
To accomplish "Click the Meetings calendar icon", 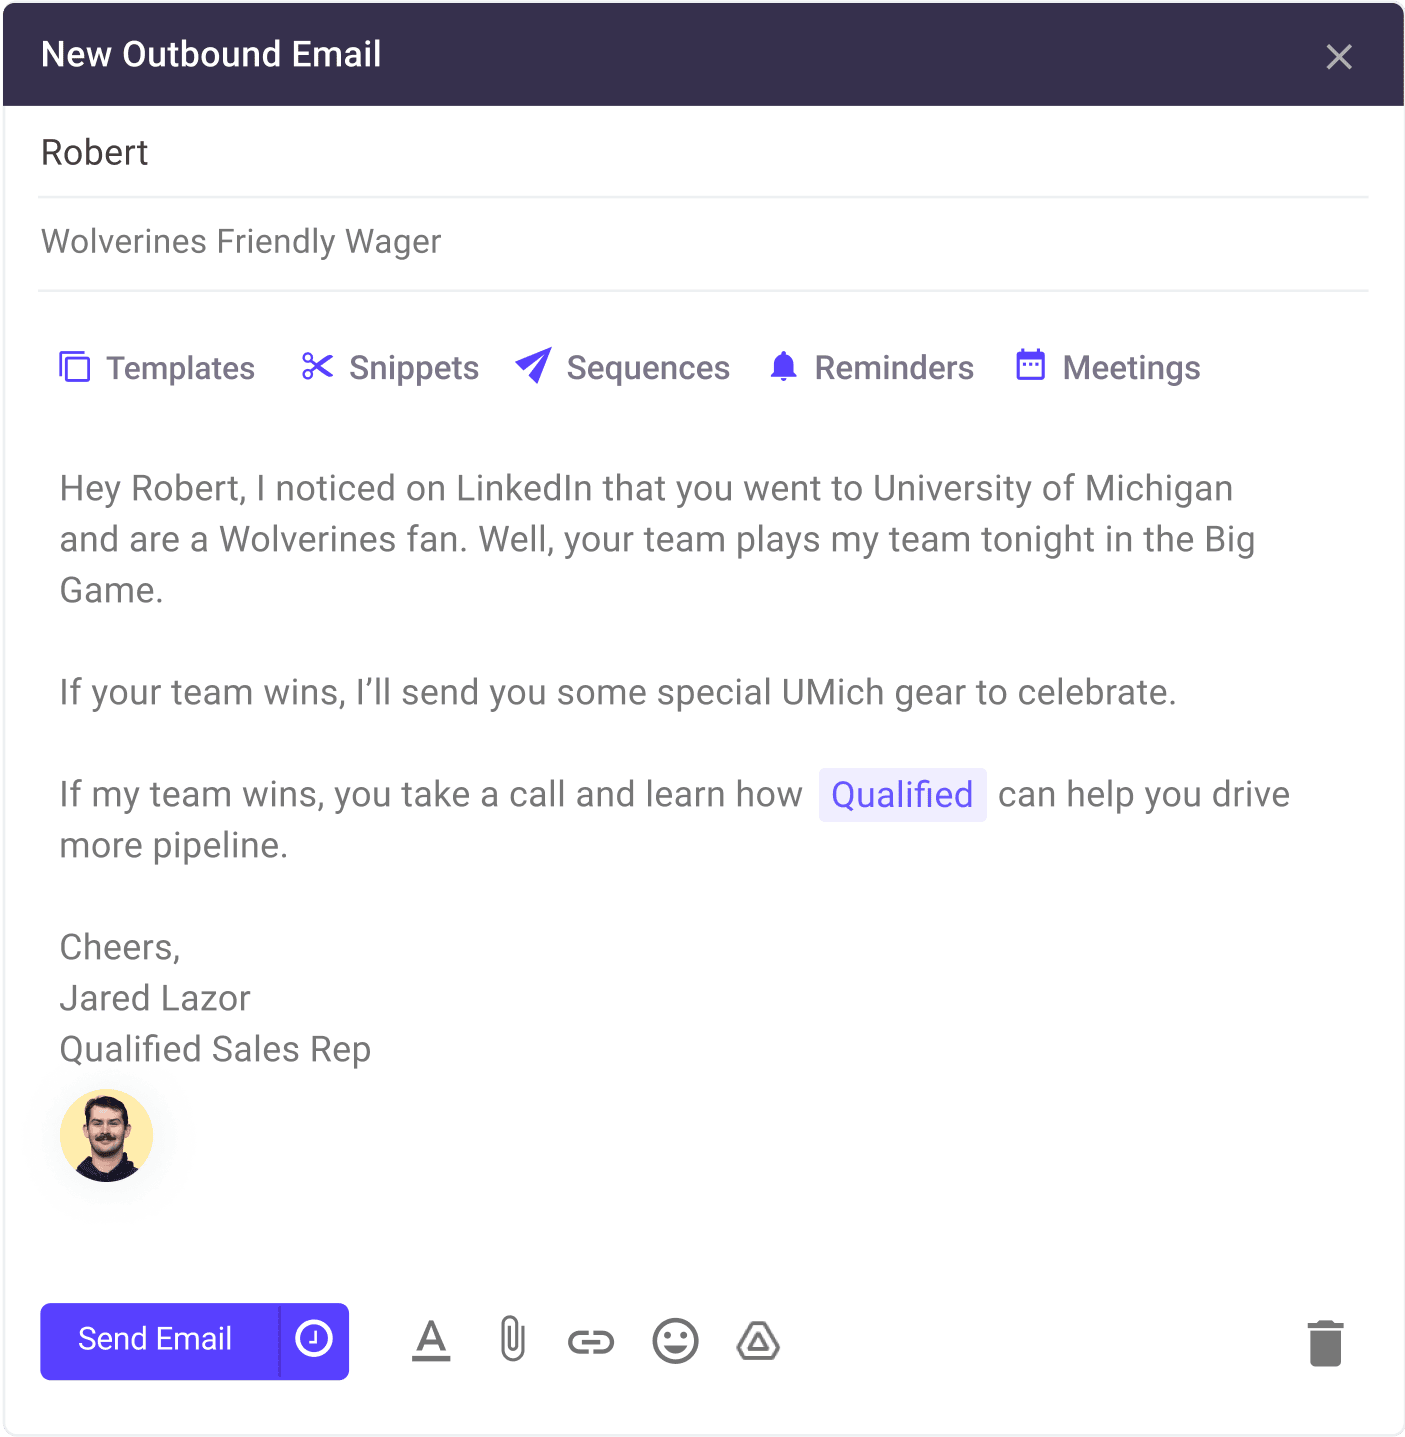I will pyautogui.click(x=1031, y=365).
